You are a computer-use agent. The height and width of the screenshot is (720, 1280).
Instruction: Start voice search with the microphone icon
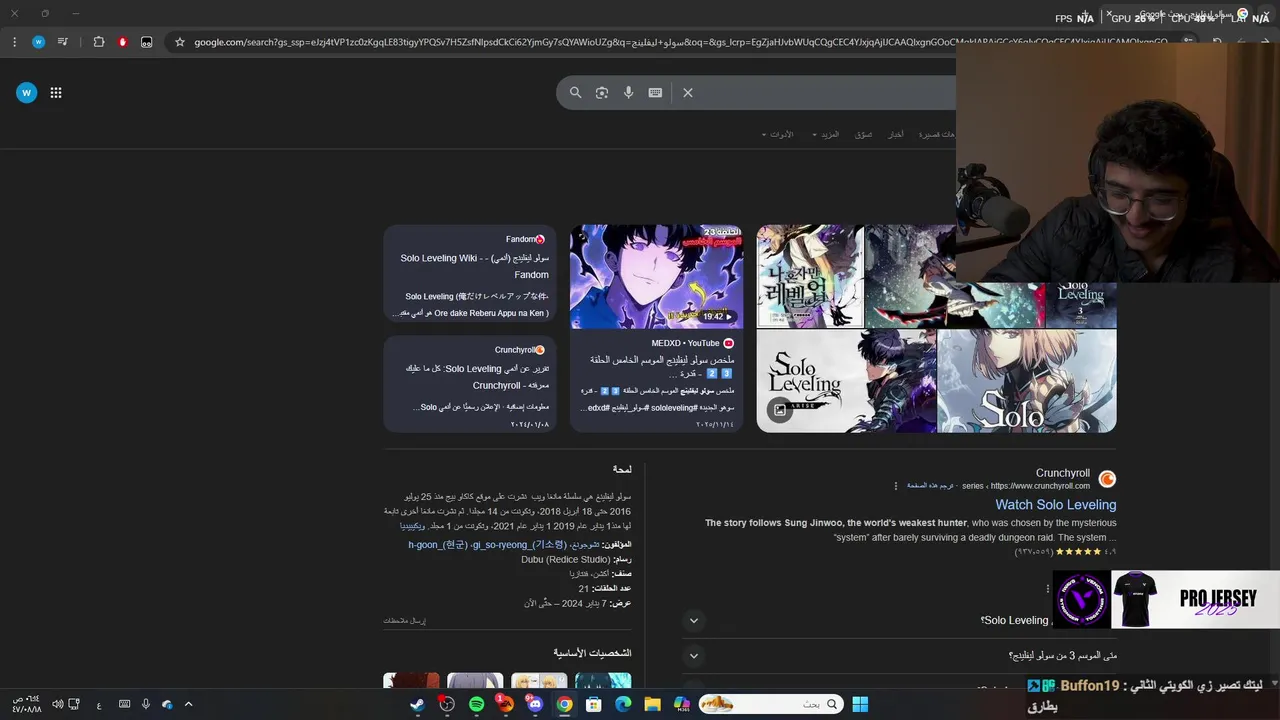(628, 92)
